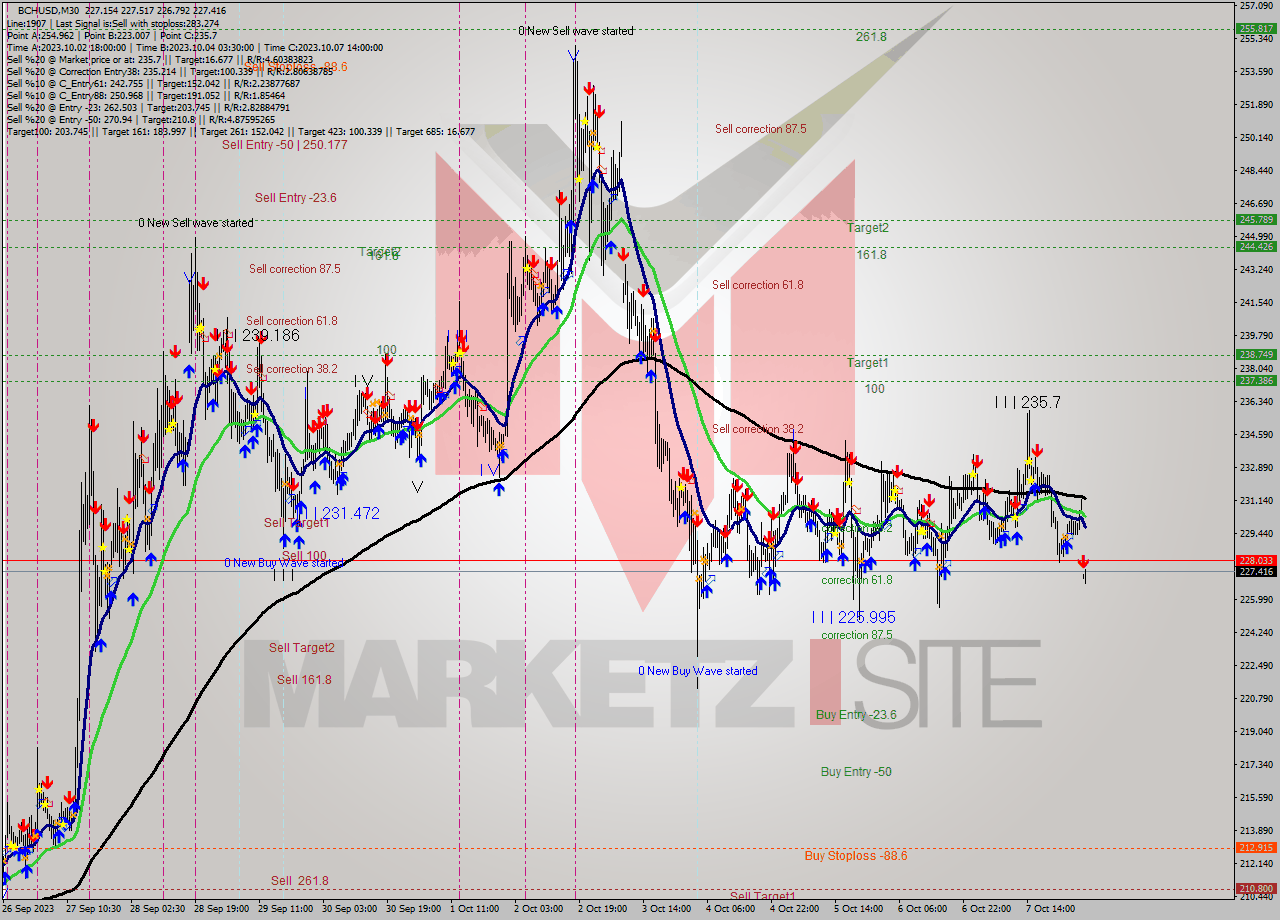
Task: Click the 217.340 price axis value
Action: pos(1255,764)
